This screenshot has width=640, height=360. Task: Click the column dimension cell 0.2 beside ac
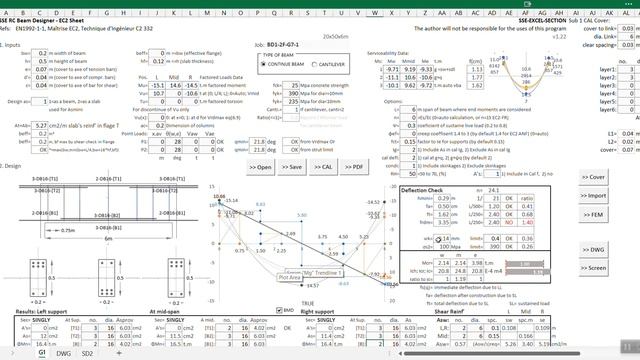click(x=157, y=126)
